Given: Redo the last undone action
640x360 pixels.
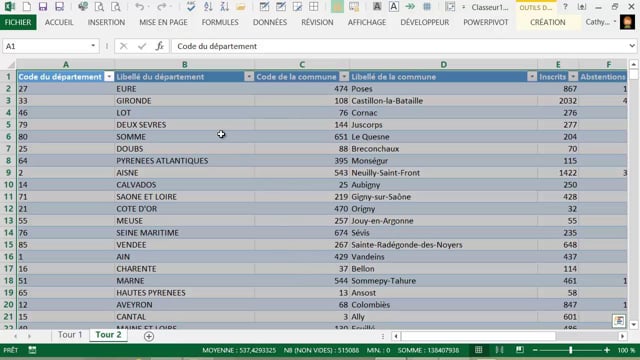Looking at the screenshot, I should click(x=162, y=7).
